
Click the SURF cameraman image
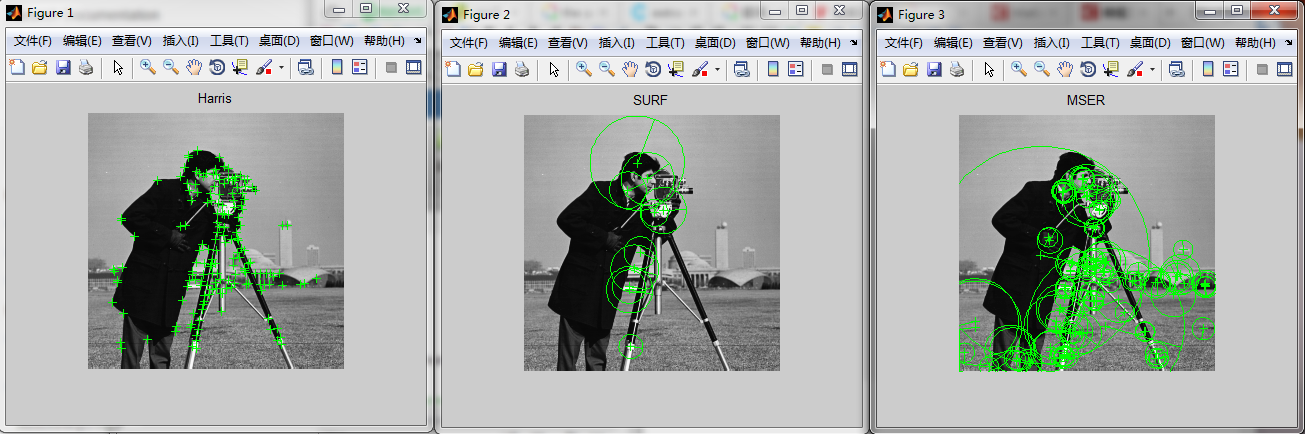pos(652,243)
